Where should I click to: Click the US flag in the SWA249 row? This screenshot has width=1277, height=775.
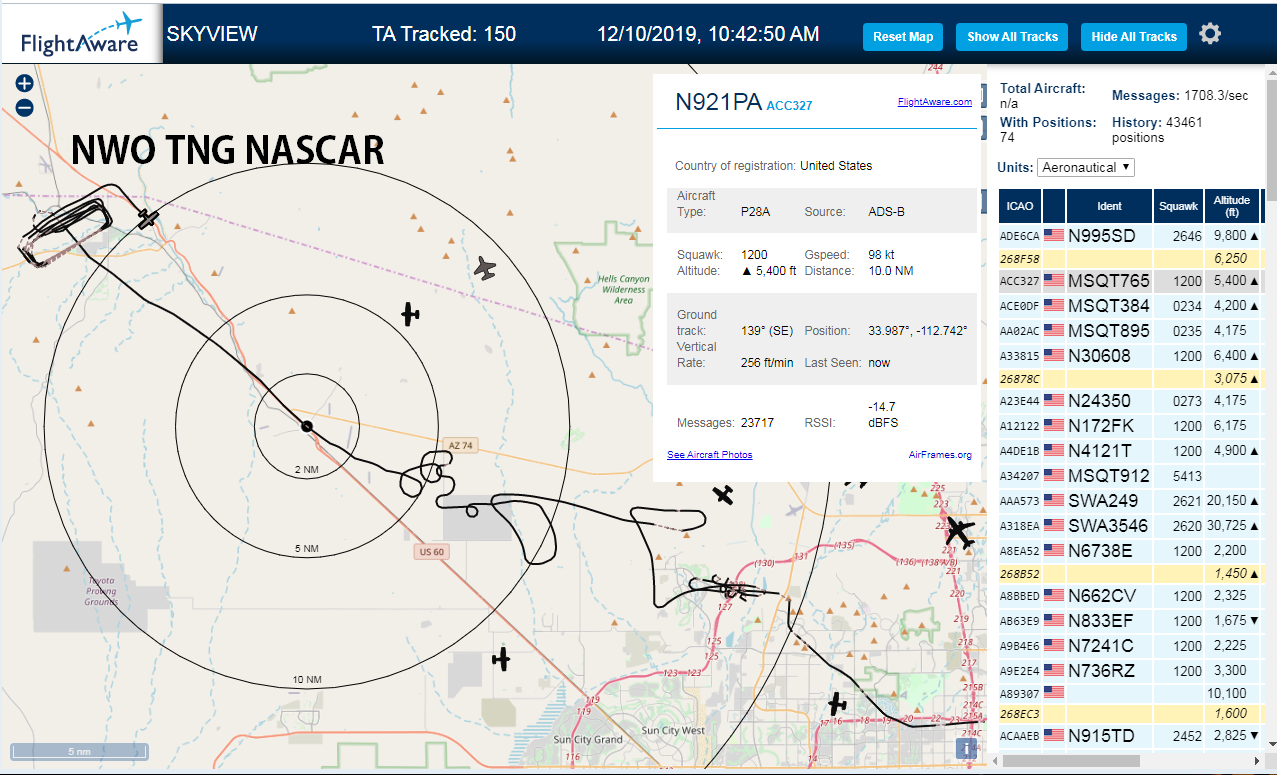pyautogui.click(x=1053, y=501)
